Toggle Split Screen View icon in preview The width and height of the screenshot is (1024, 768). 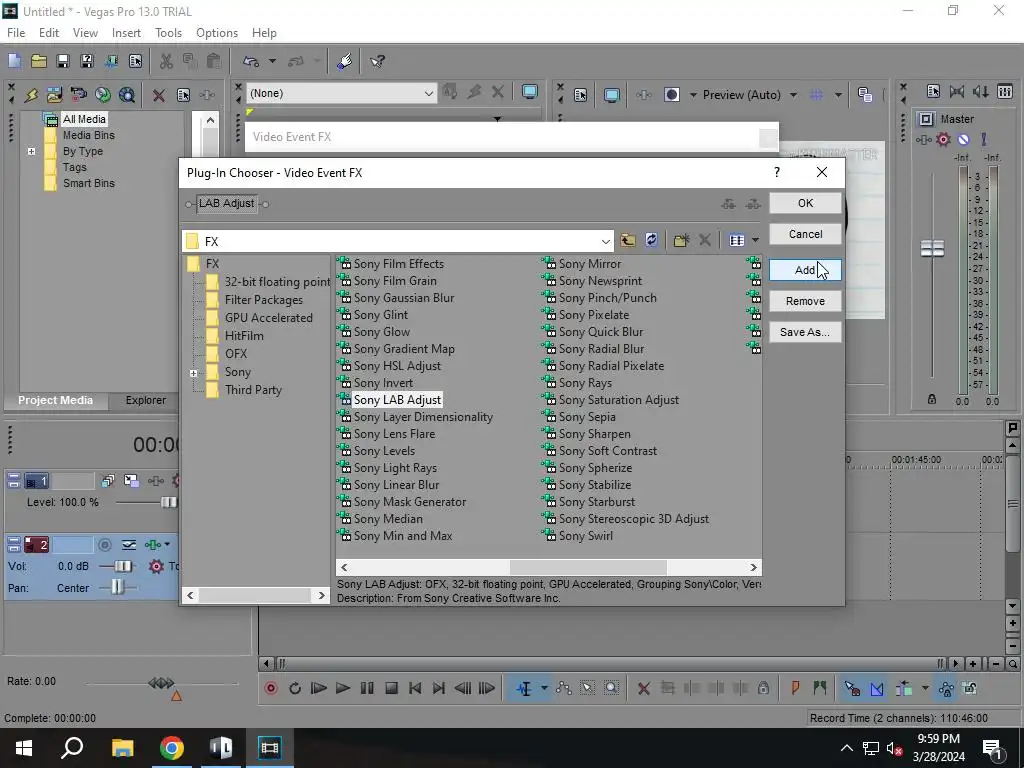(x=672, y=95)
